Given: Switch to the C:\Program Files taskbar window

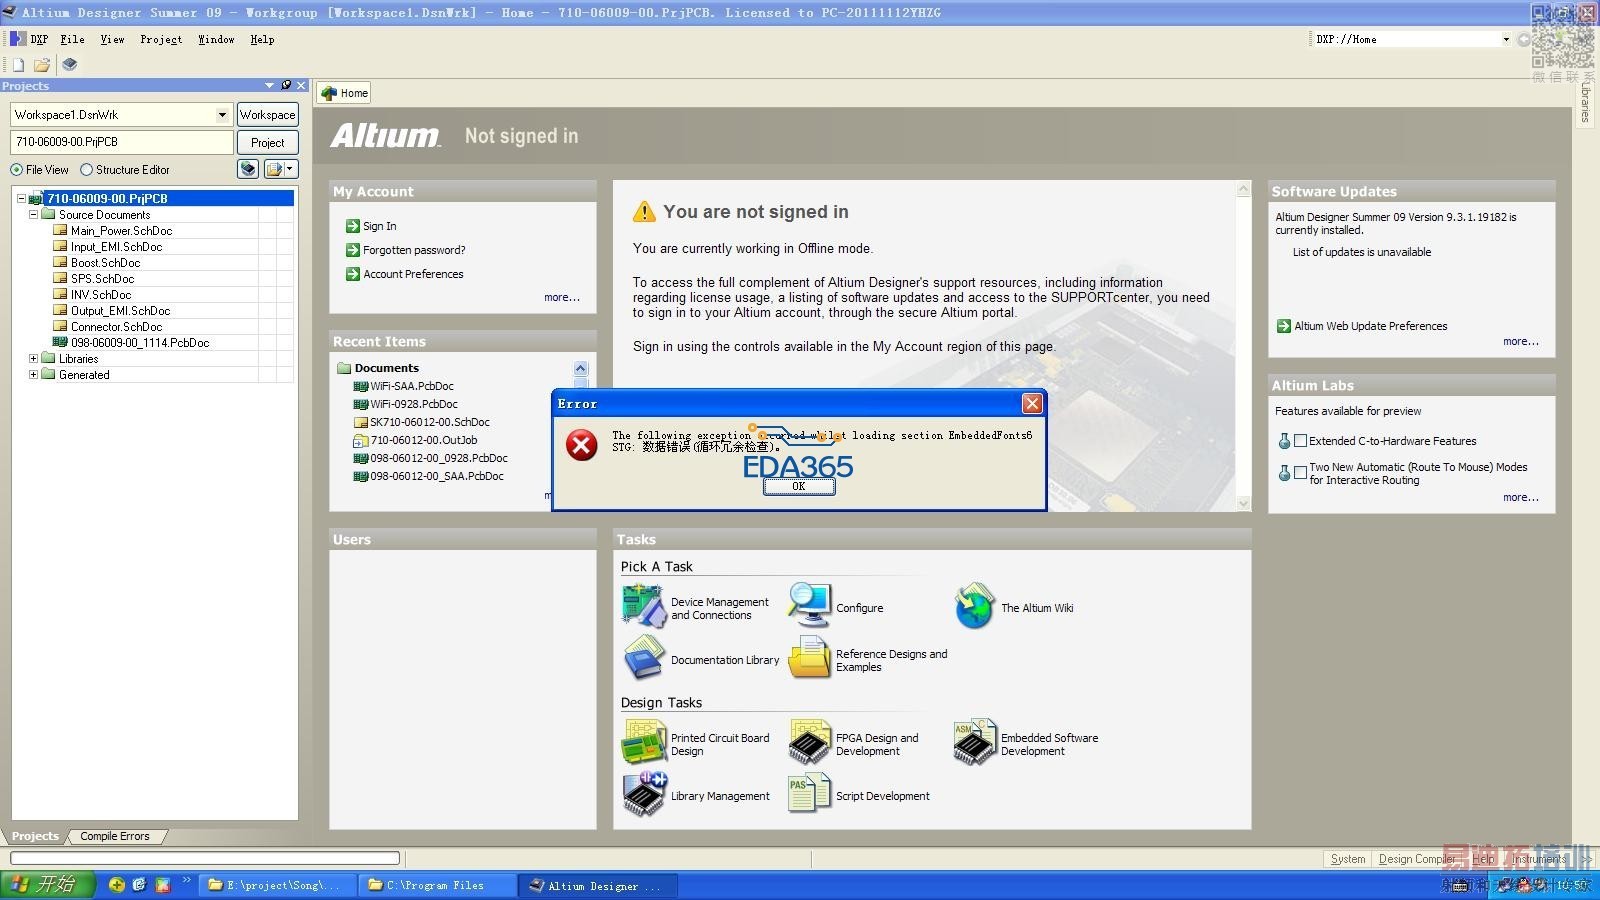Looking at the screenshot, I should [436, 885].
